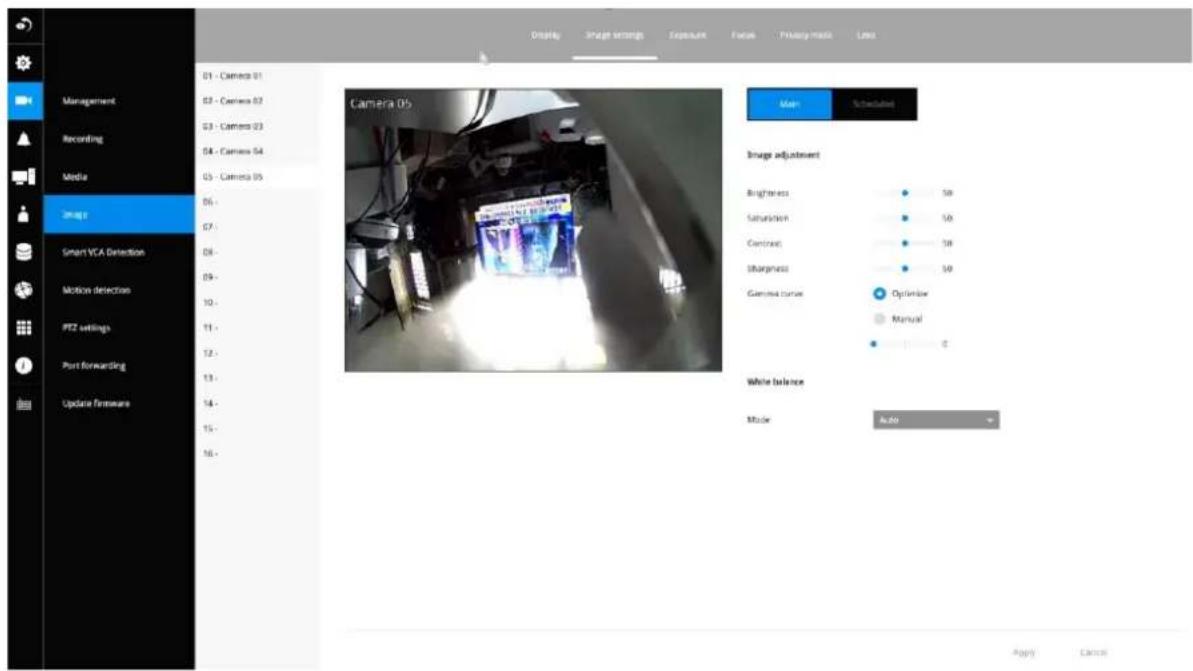Click the Contrast slider

(905, 243)
